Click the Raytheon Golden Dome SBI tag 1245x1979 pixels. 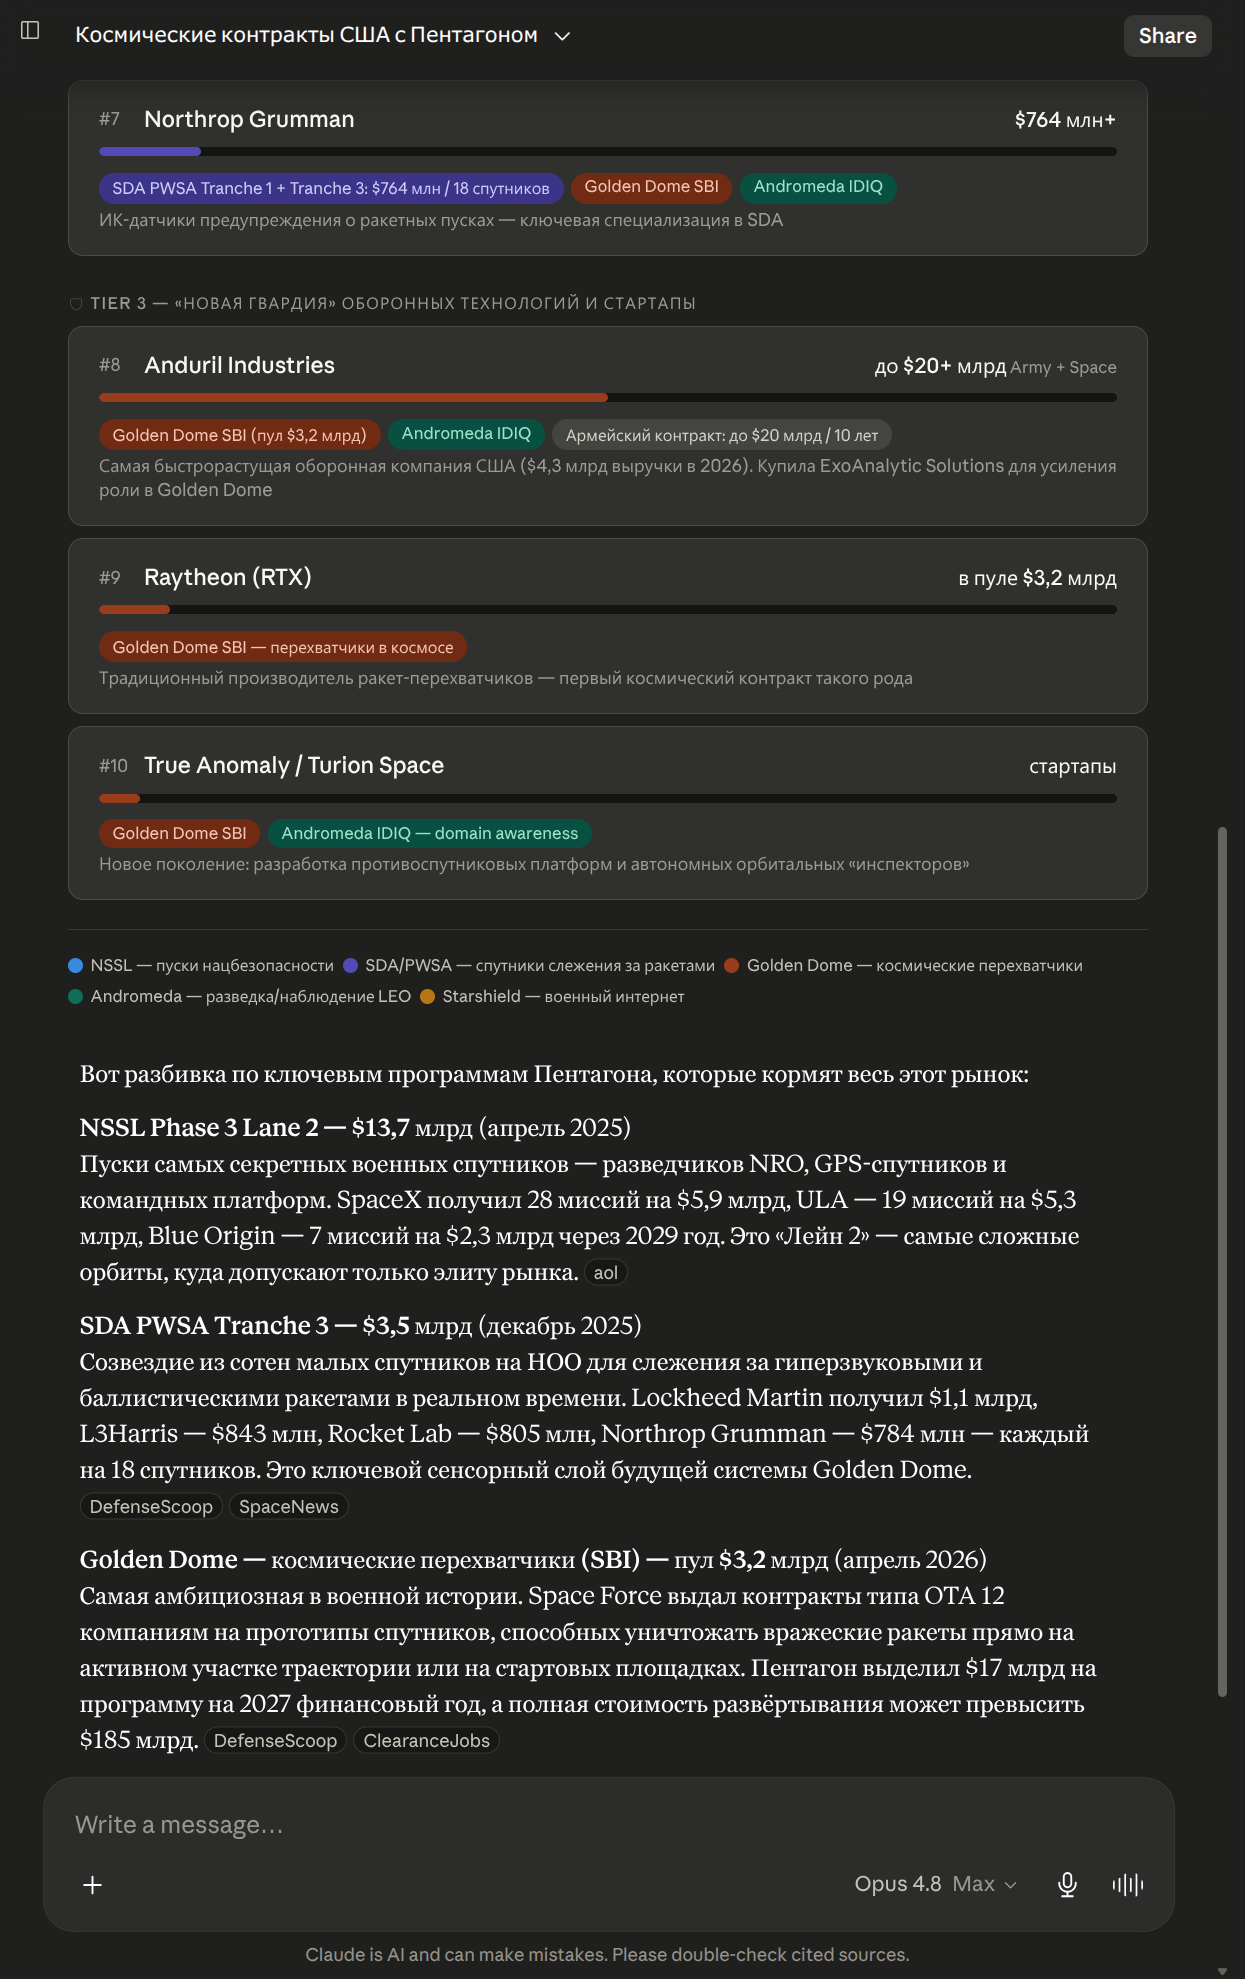click(283, 647)
